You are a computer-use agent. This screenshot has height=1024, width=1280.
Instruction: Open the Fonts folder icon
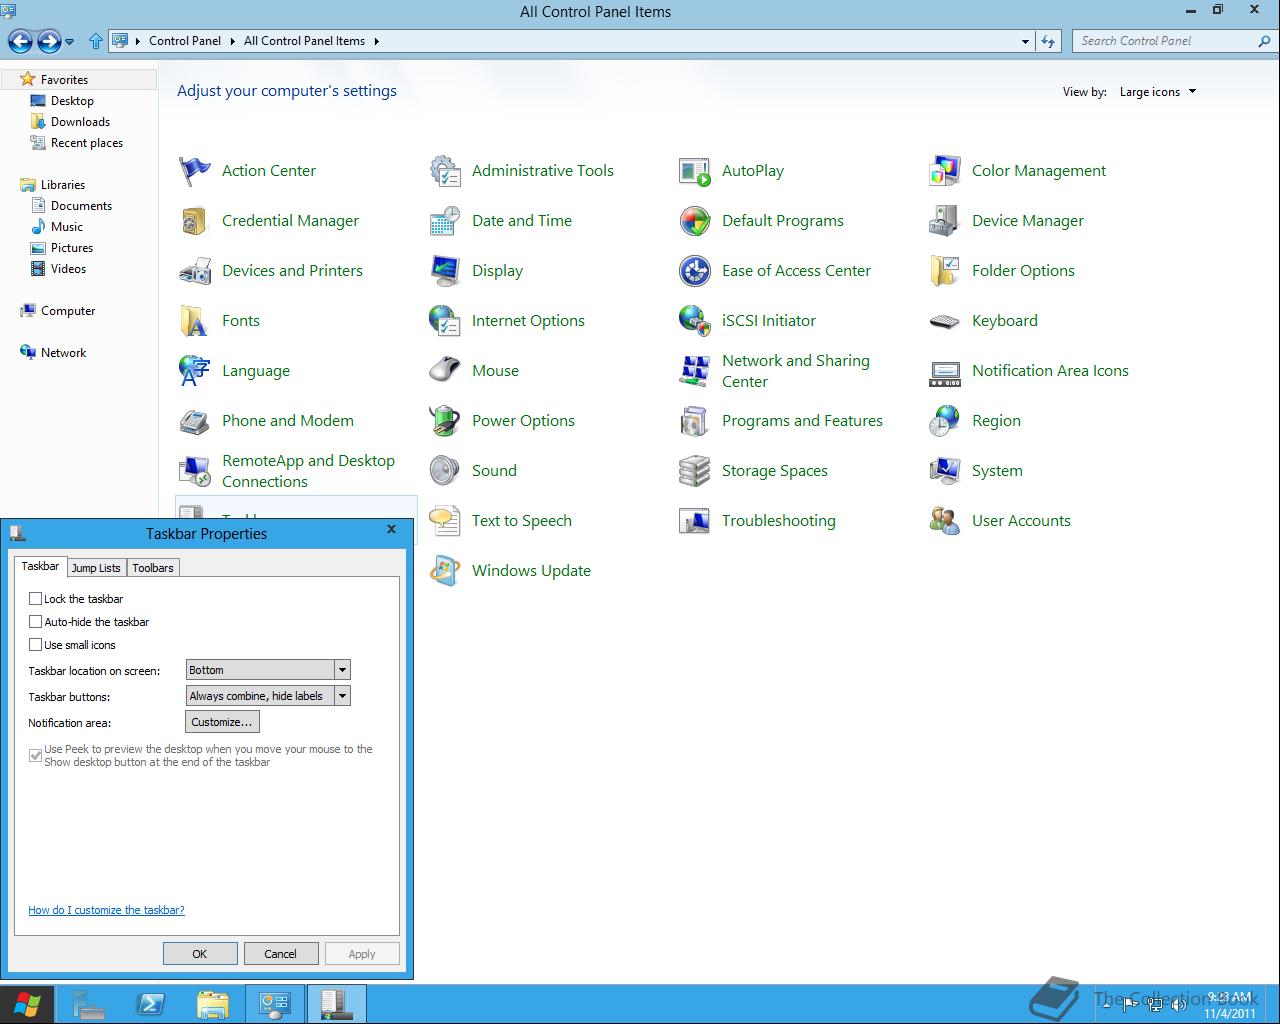pos(194,321)
